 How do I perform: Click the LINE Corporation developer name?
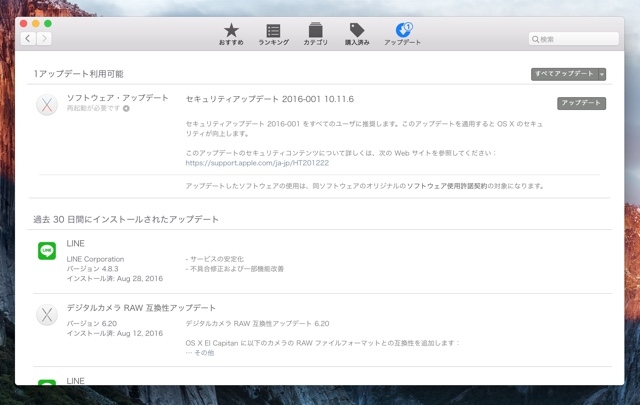click(x=96, y=259)
